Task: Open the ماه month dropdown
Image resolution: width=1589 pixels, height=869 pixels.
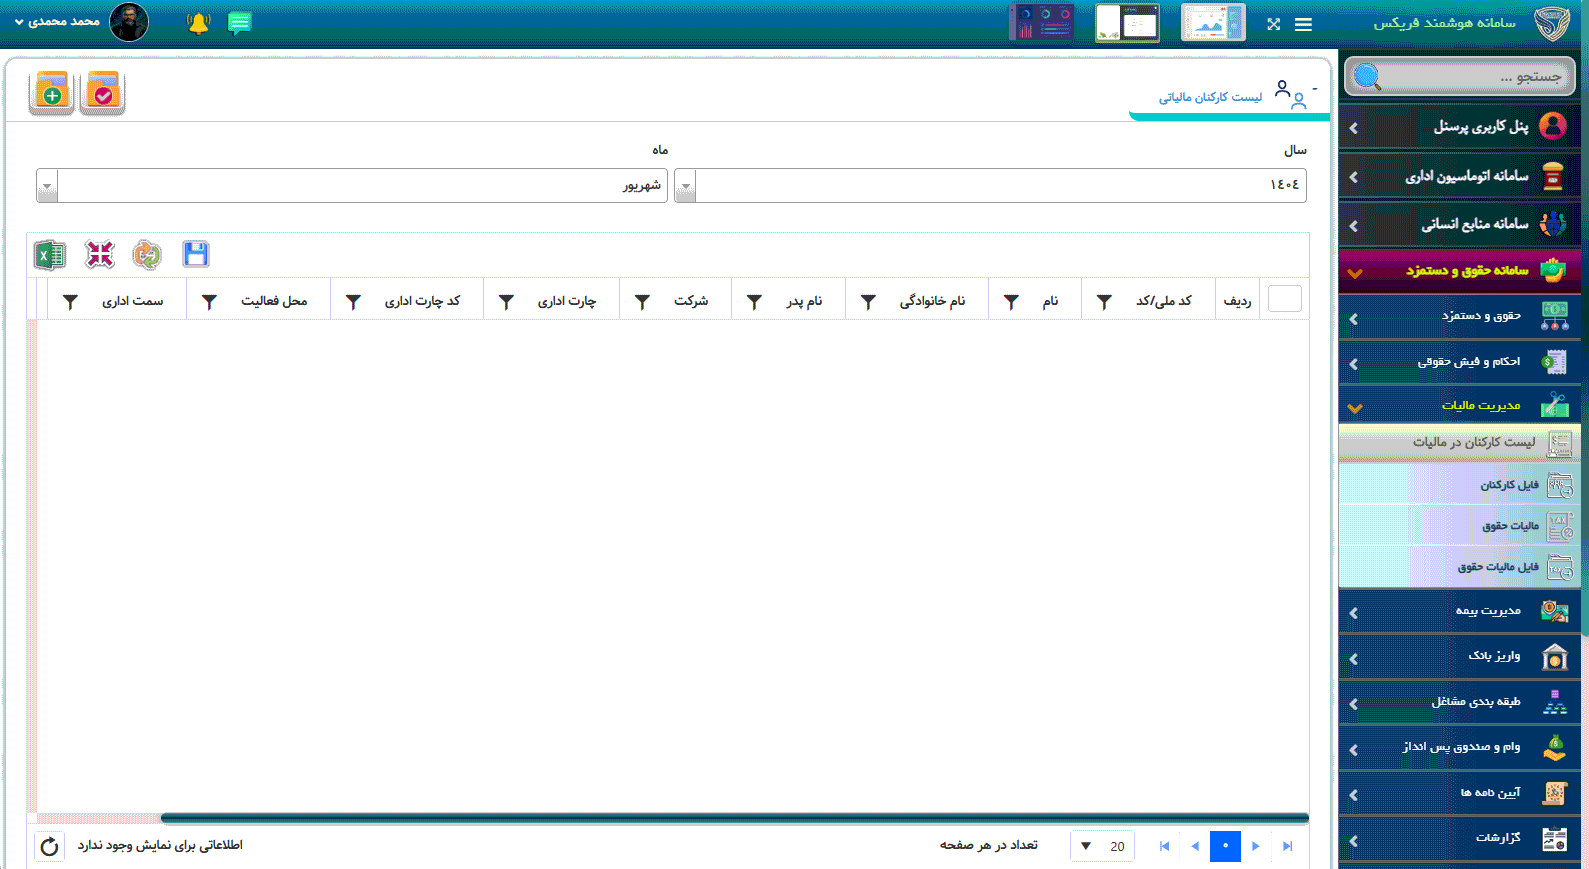Action: [x=47, y=186]
